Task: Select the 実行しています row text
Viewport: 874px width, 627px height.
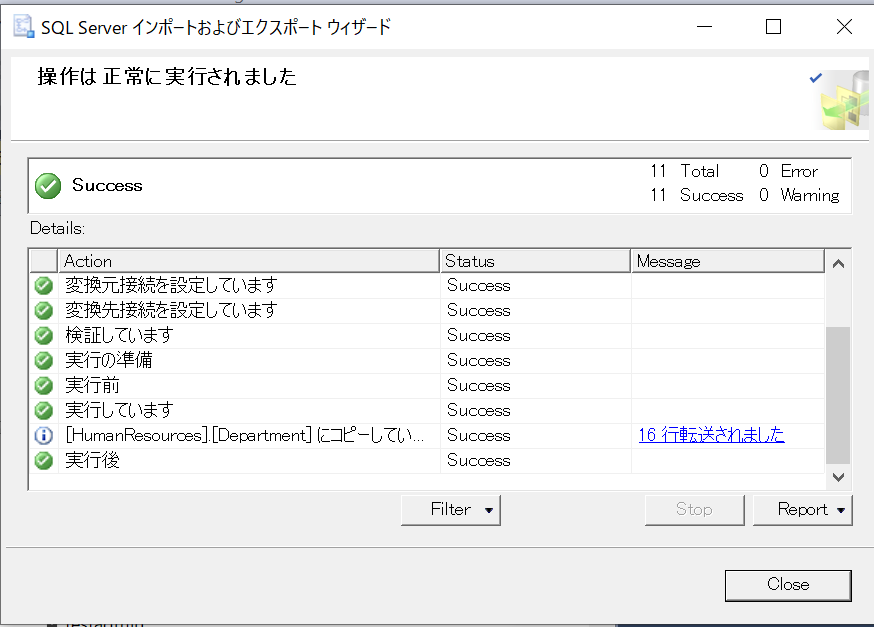Action: click(x=119, y=410)
